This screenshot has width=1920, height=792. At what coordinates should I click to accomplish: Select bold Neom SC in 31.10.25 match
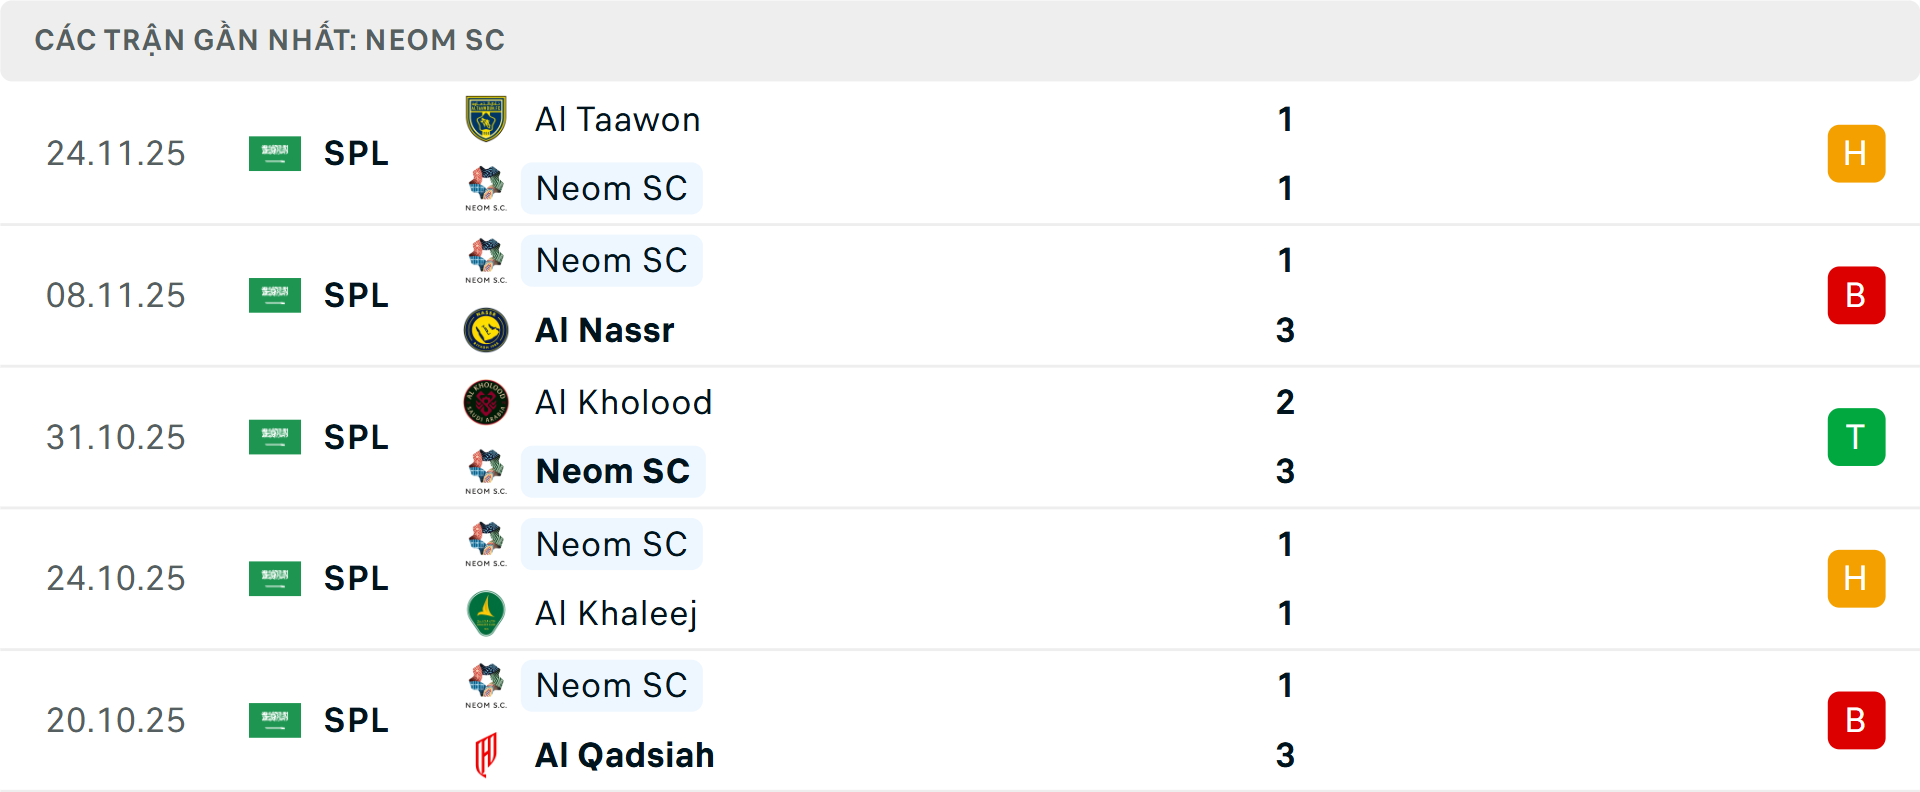coord(613,471)
